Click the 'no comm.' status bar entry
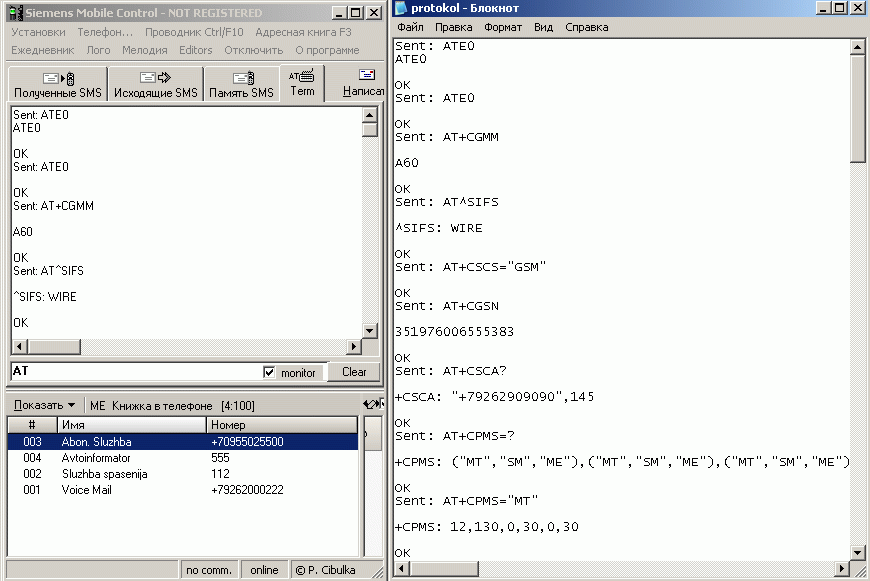The height and width of the screenshot is (581, 870). pyautogui.click(x=209, y=570)
